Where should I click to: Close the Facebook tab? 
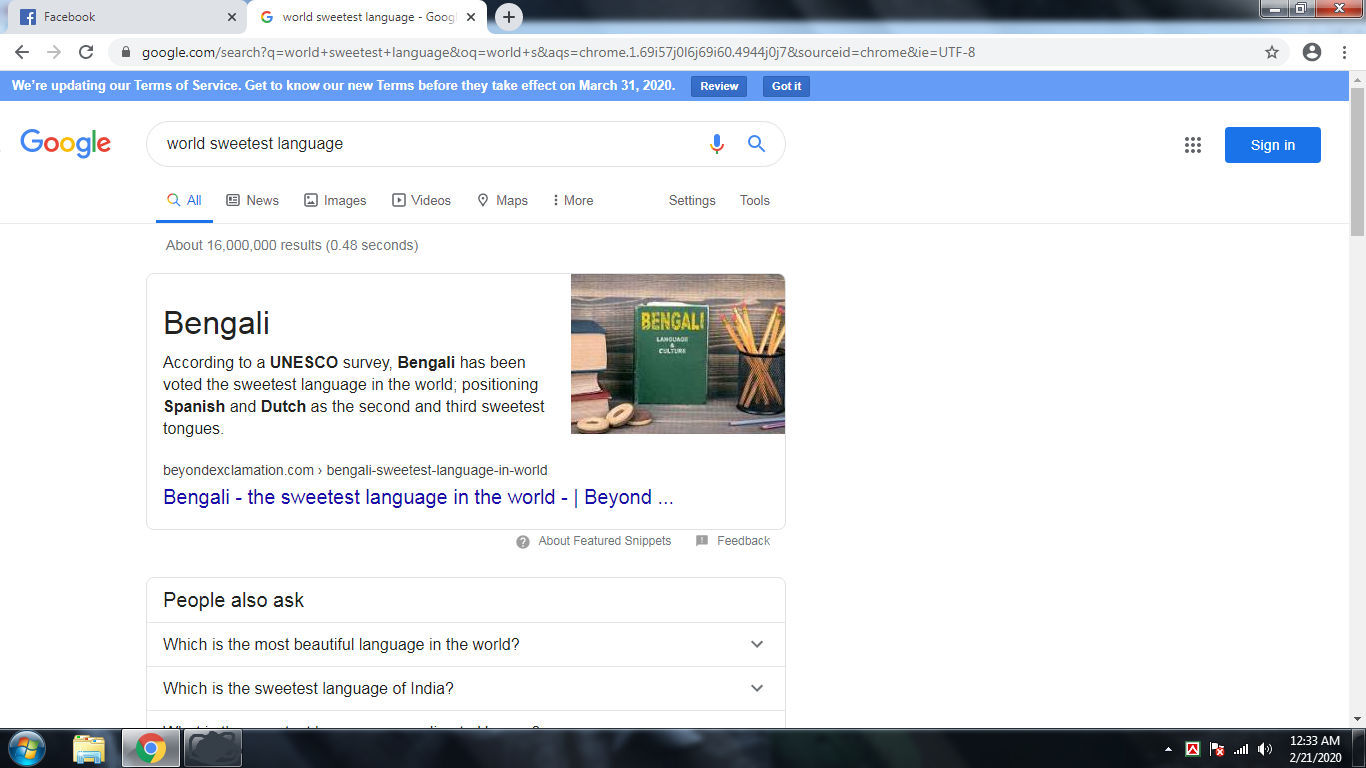tap(232, 17)
